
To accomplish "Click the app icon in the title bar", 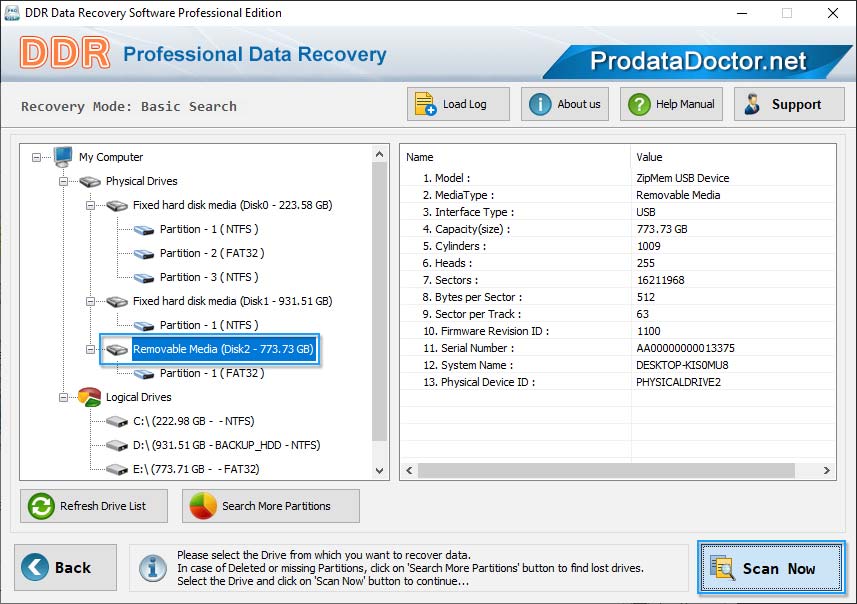I will click(x=11, y=13).
